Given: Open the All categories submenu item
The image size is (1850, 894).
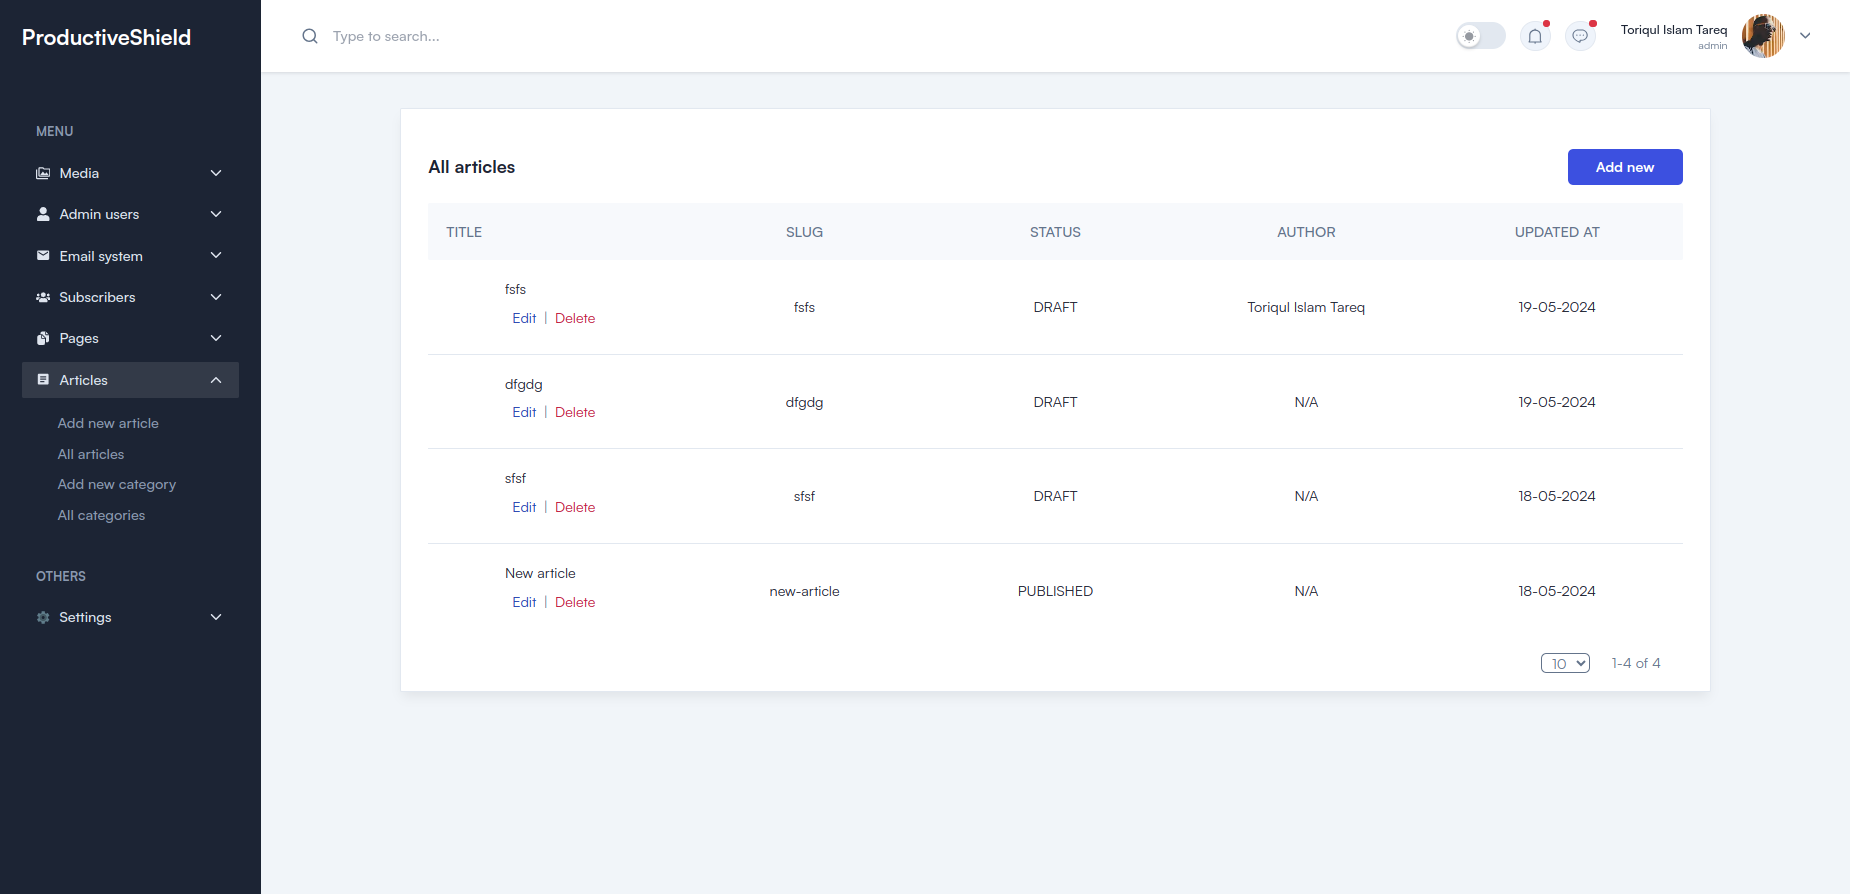Looking at the screenshot, I should point(101,516).
